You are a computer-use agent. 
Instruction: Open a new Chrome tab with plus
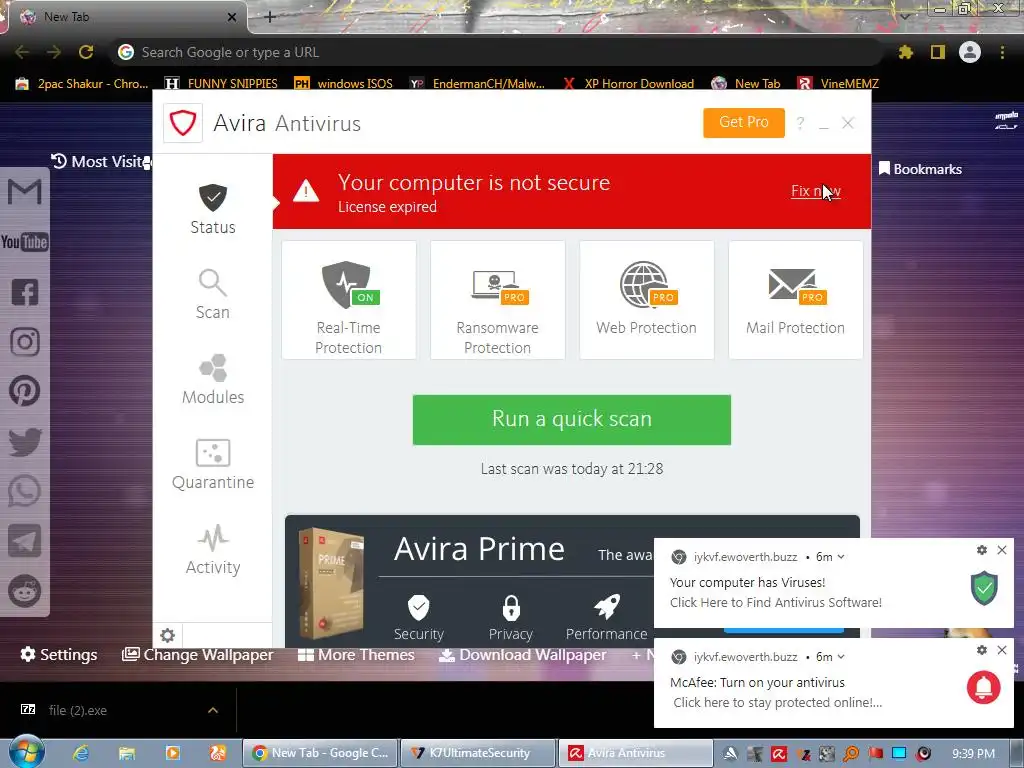click(270, 17)
